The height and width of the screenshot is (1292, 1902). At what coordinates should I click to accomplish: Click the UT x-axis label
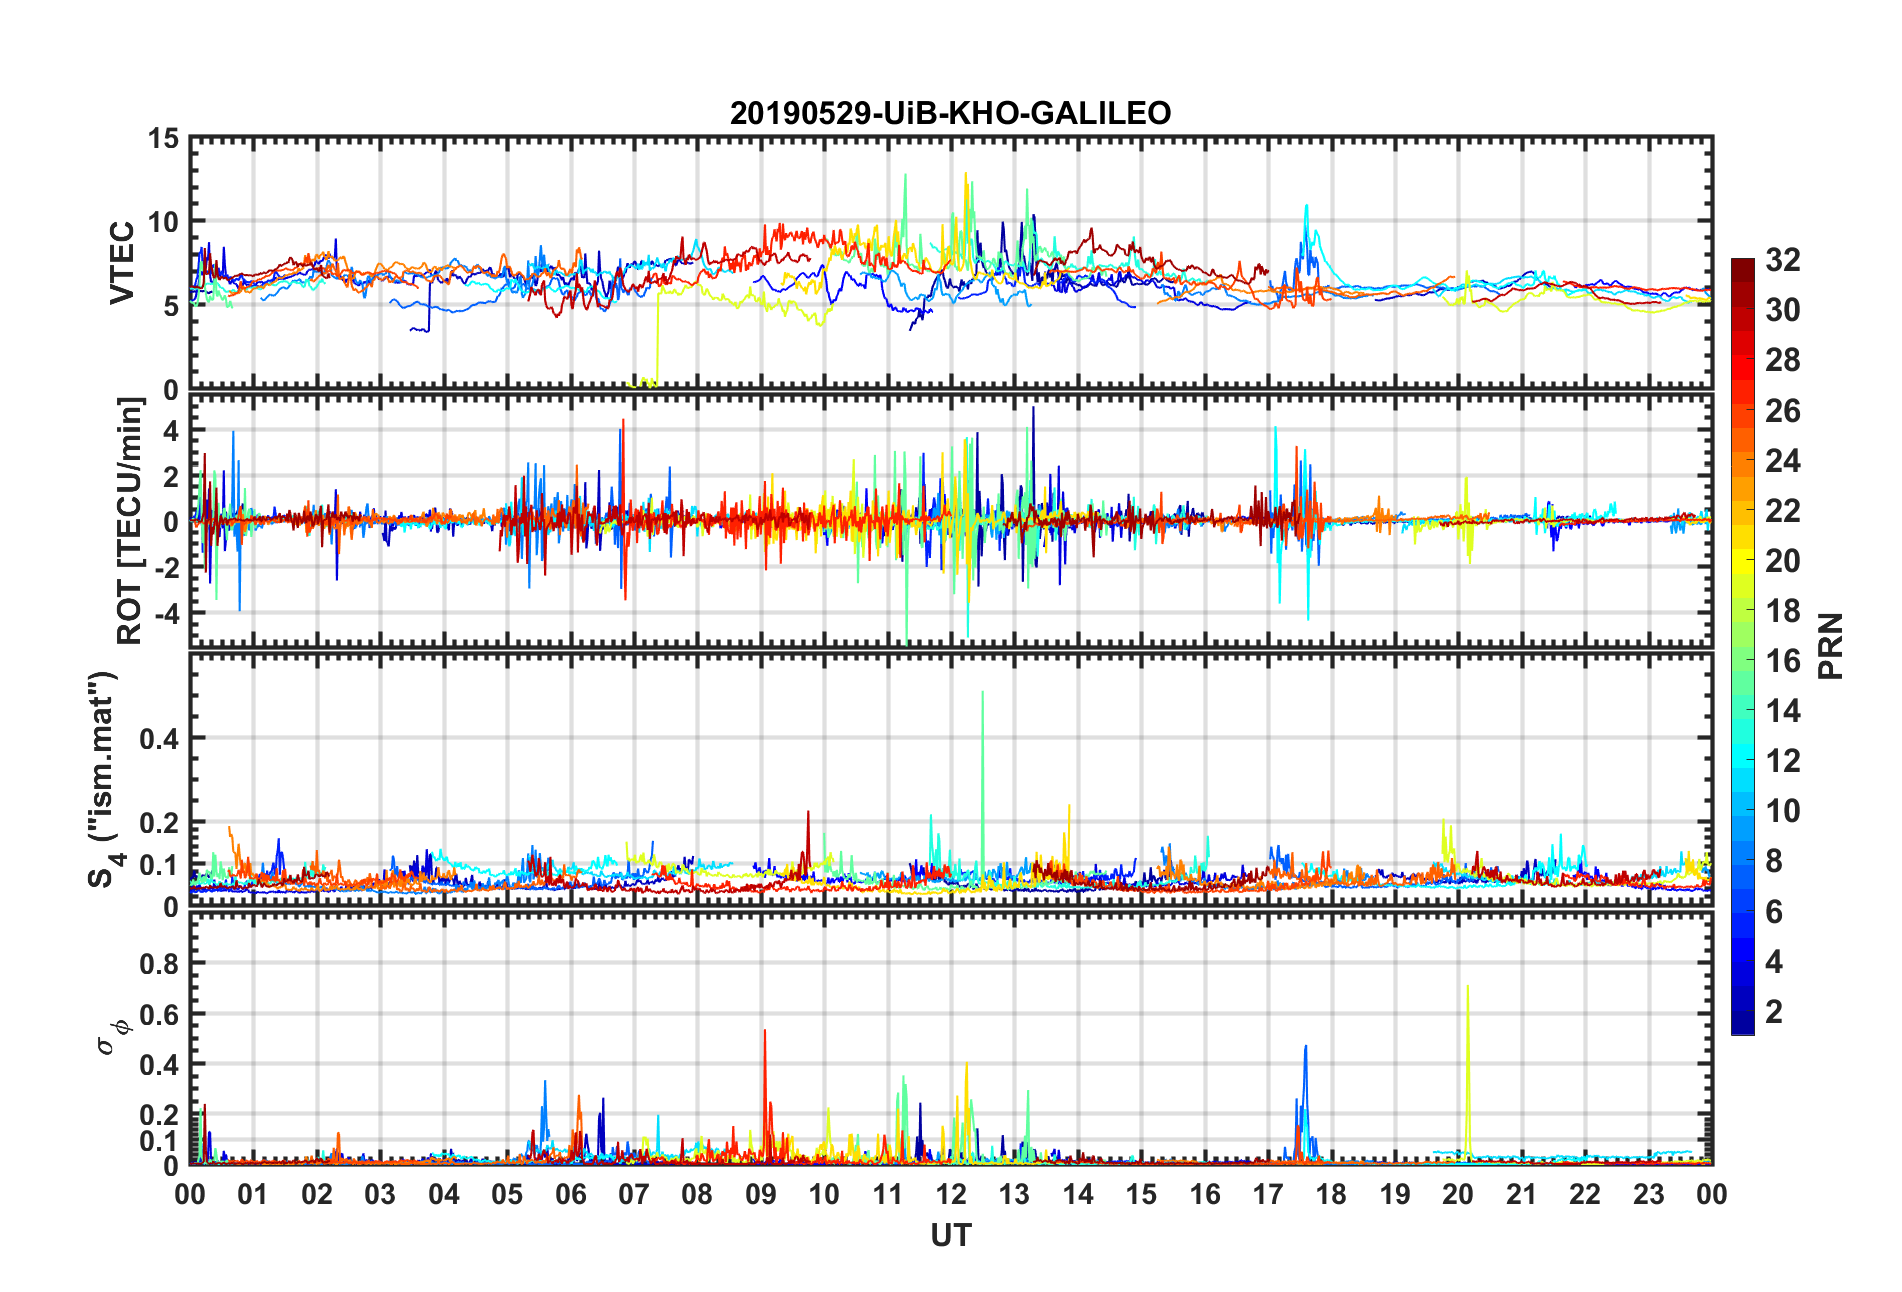tap(950, 1236)
